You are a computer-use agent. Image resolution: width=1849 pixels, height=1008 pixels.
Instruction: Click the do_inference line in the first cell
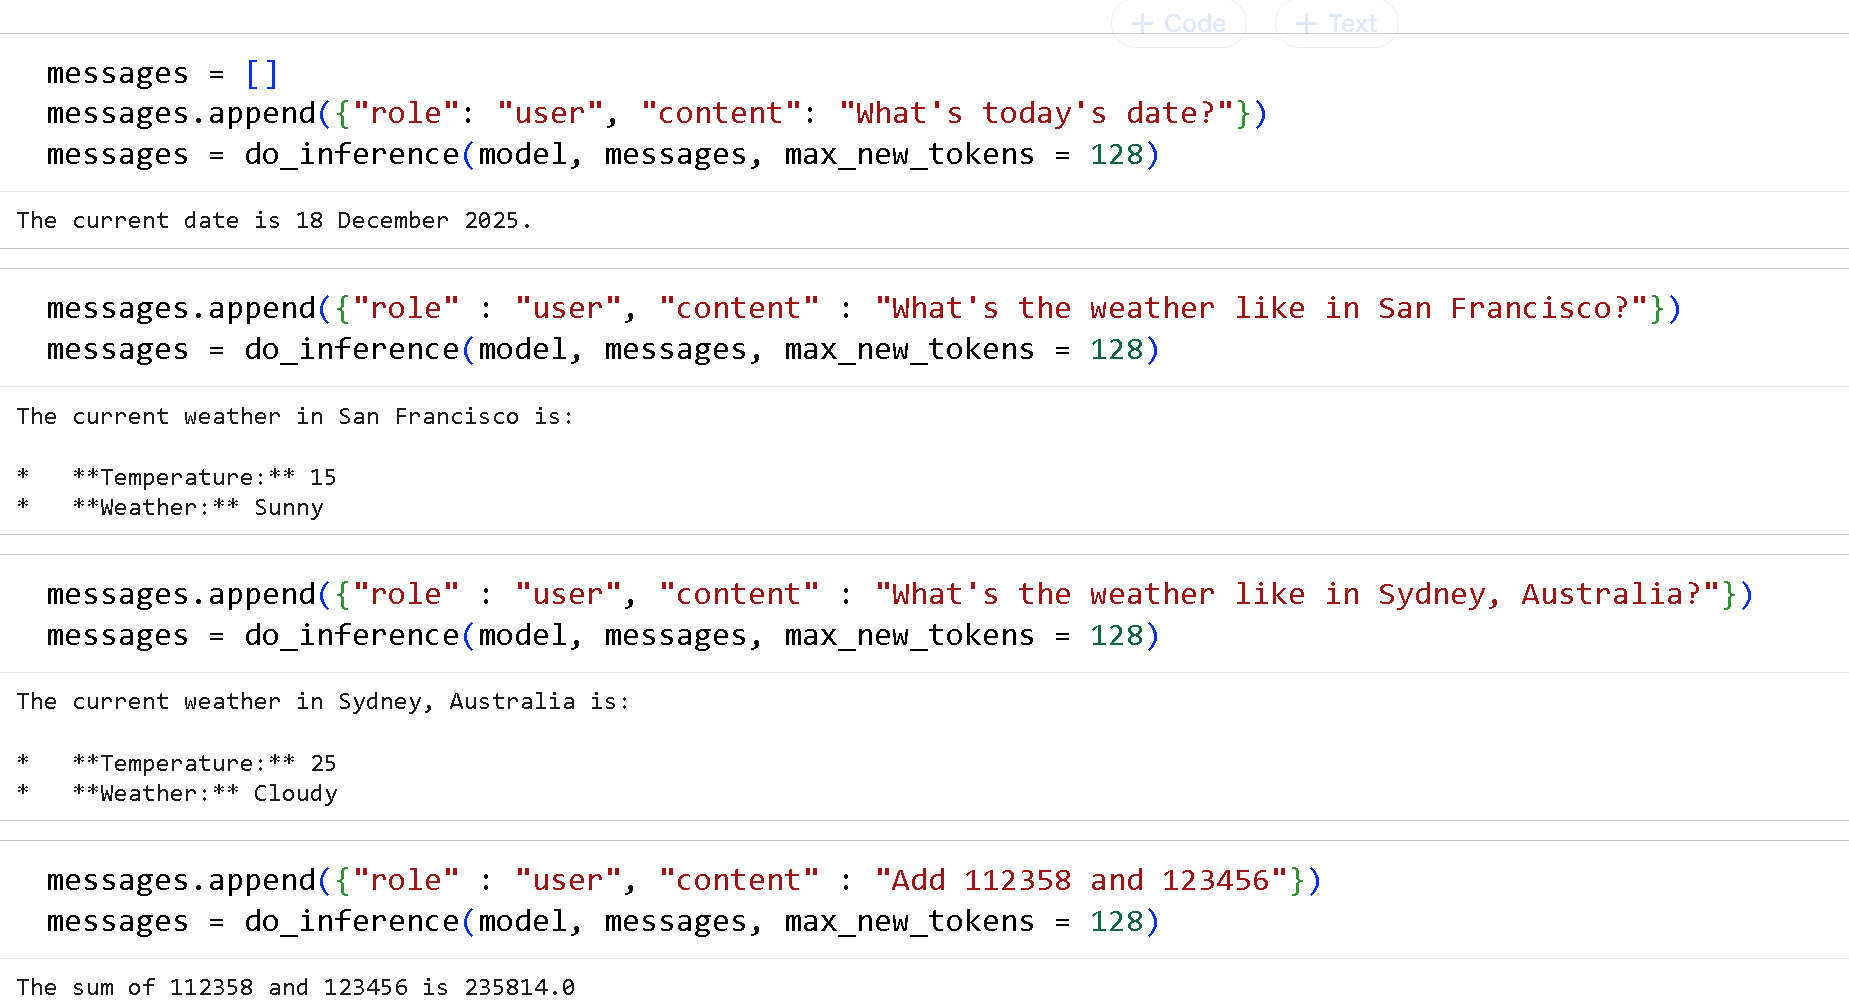point(600,154)
